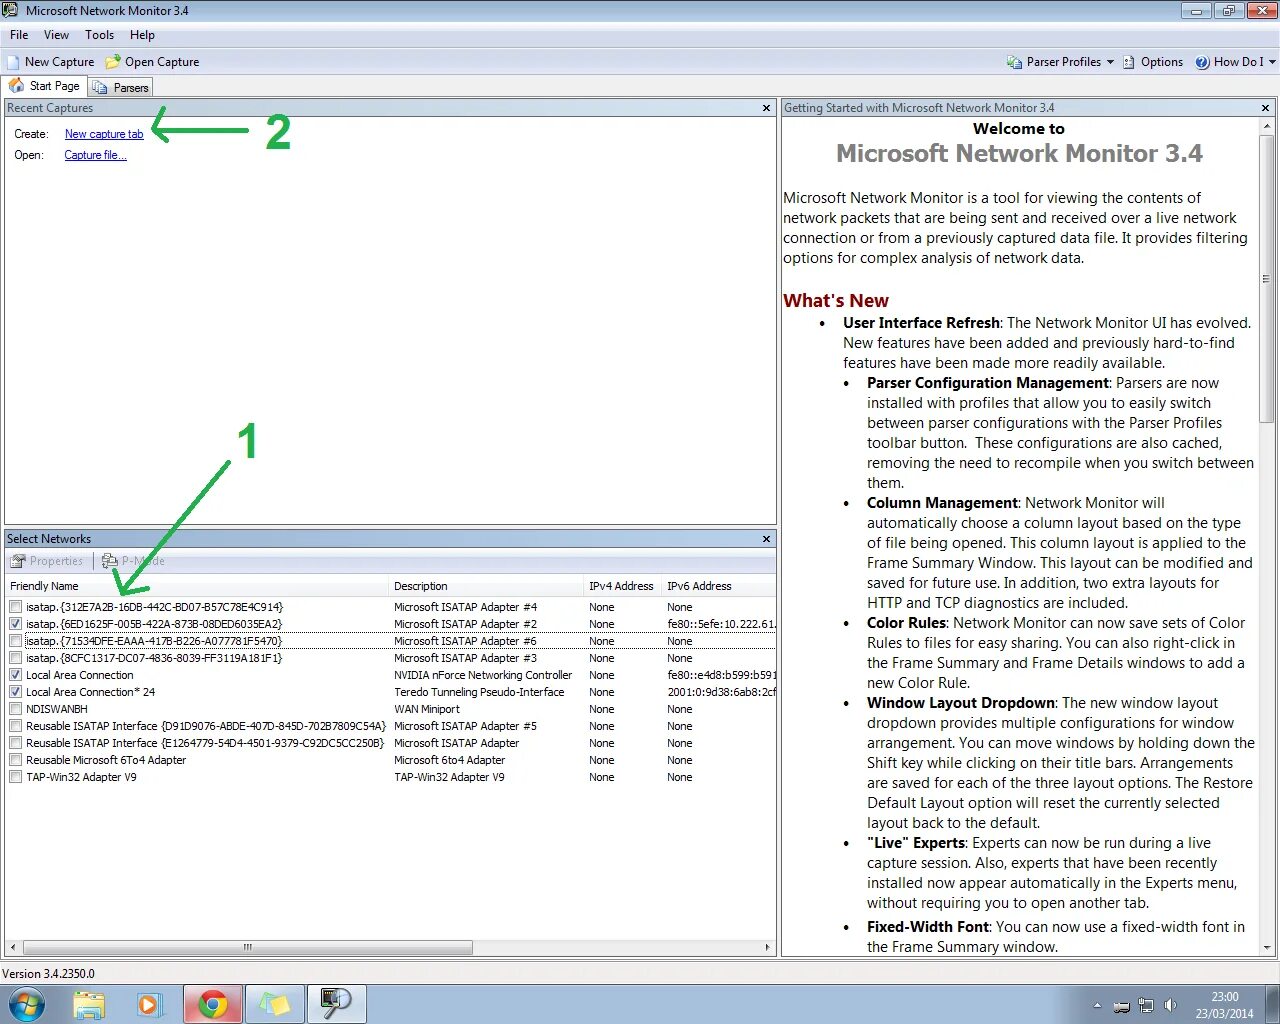Click the Capture file... link
The image size is (1280, 1024).
95,155
